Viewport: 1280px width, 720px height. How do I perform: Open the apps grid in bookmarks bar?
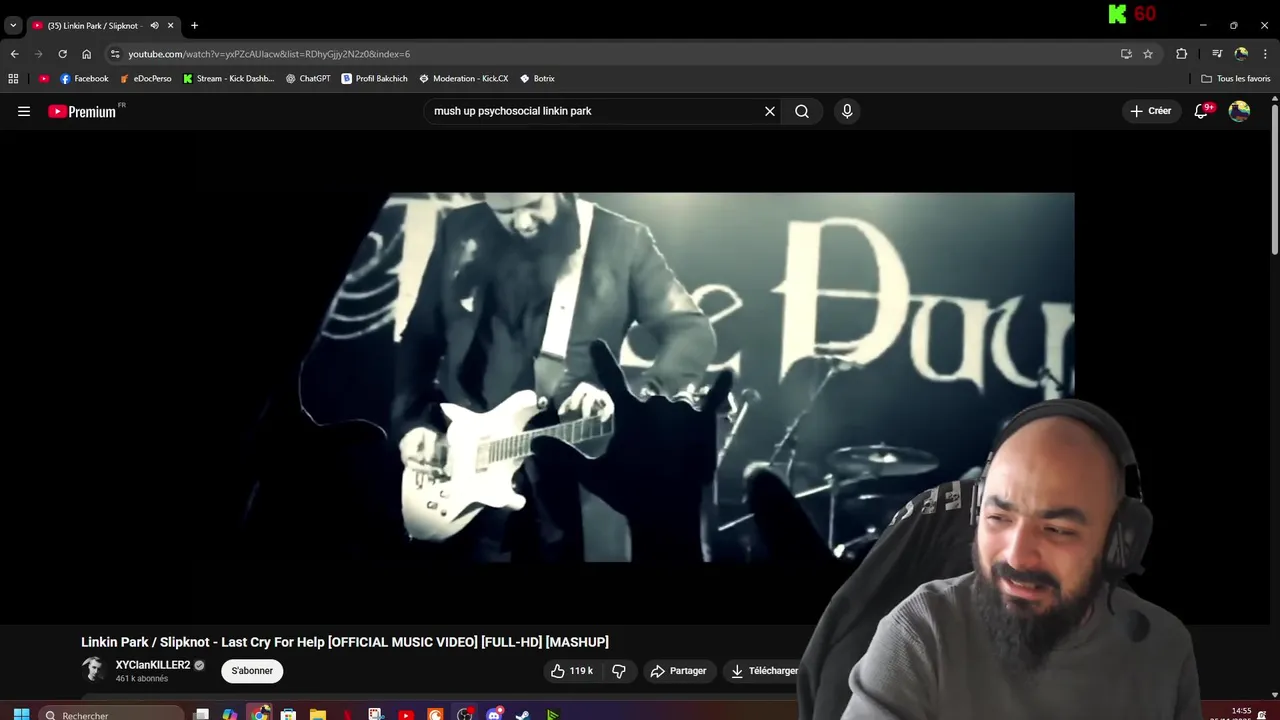(x=13, y=78)
